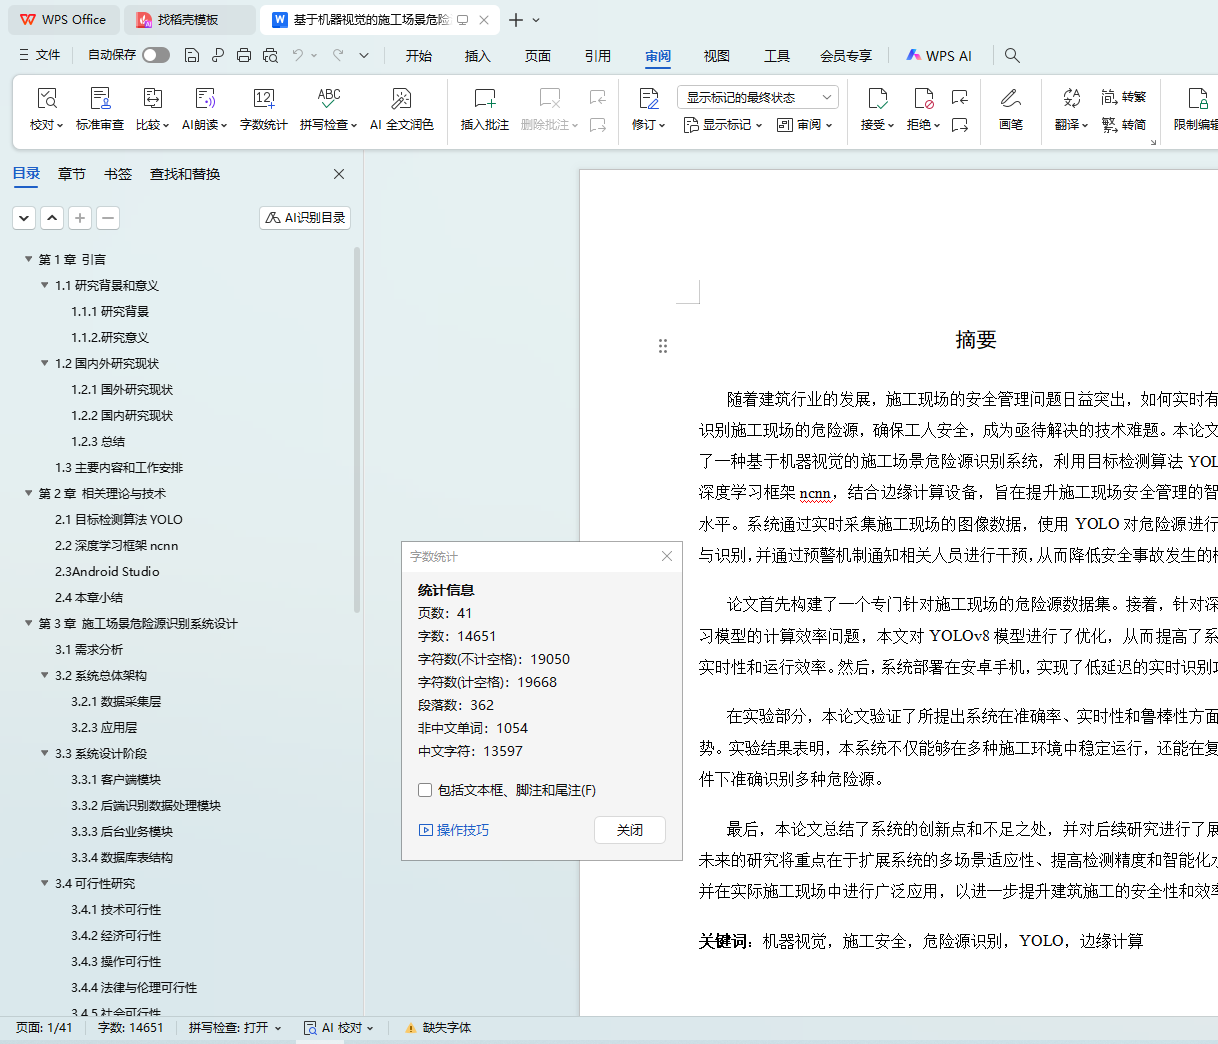Collapse the 第 1 章 引言 tree node
This screenshot has height=1044, width=1218.
click(x=29, y=259)
